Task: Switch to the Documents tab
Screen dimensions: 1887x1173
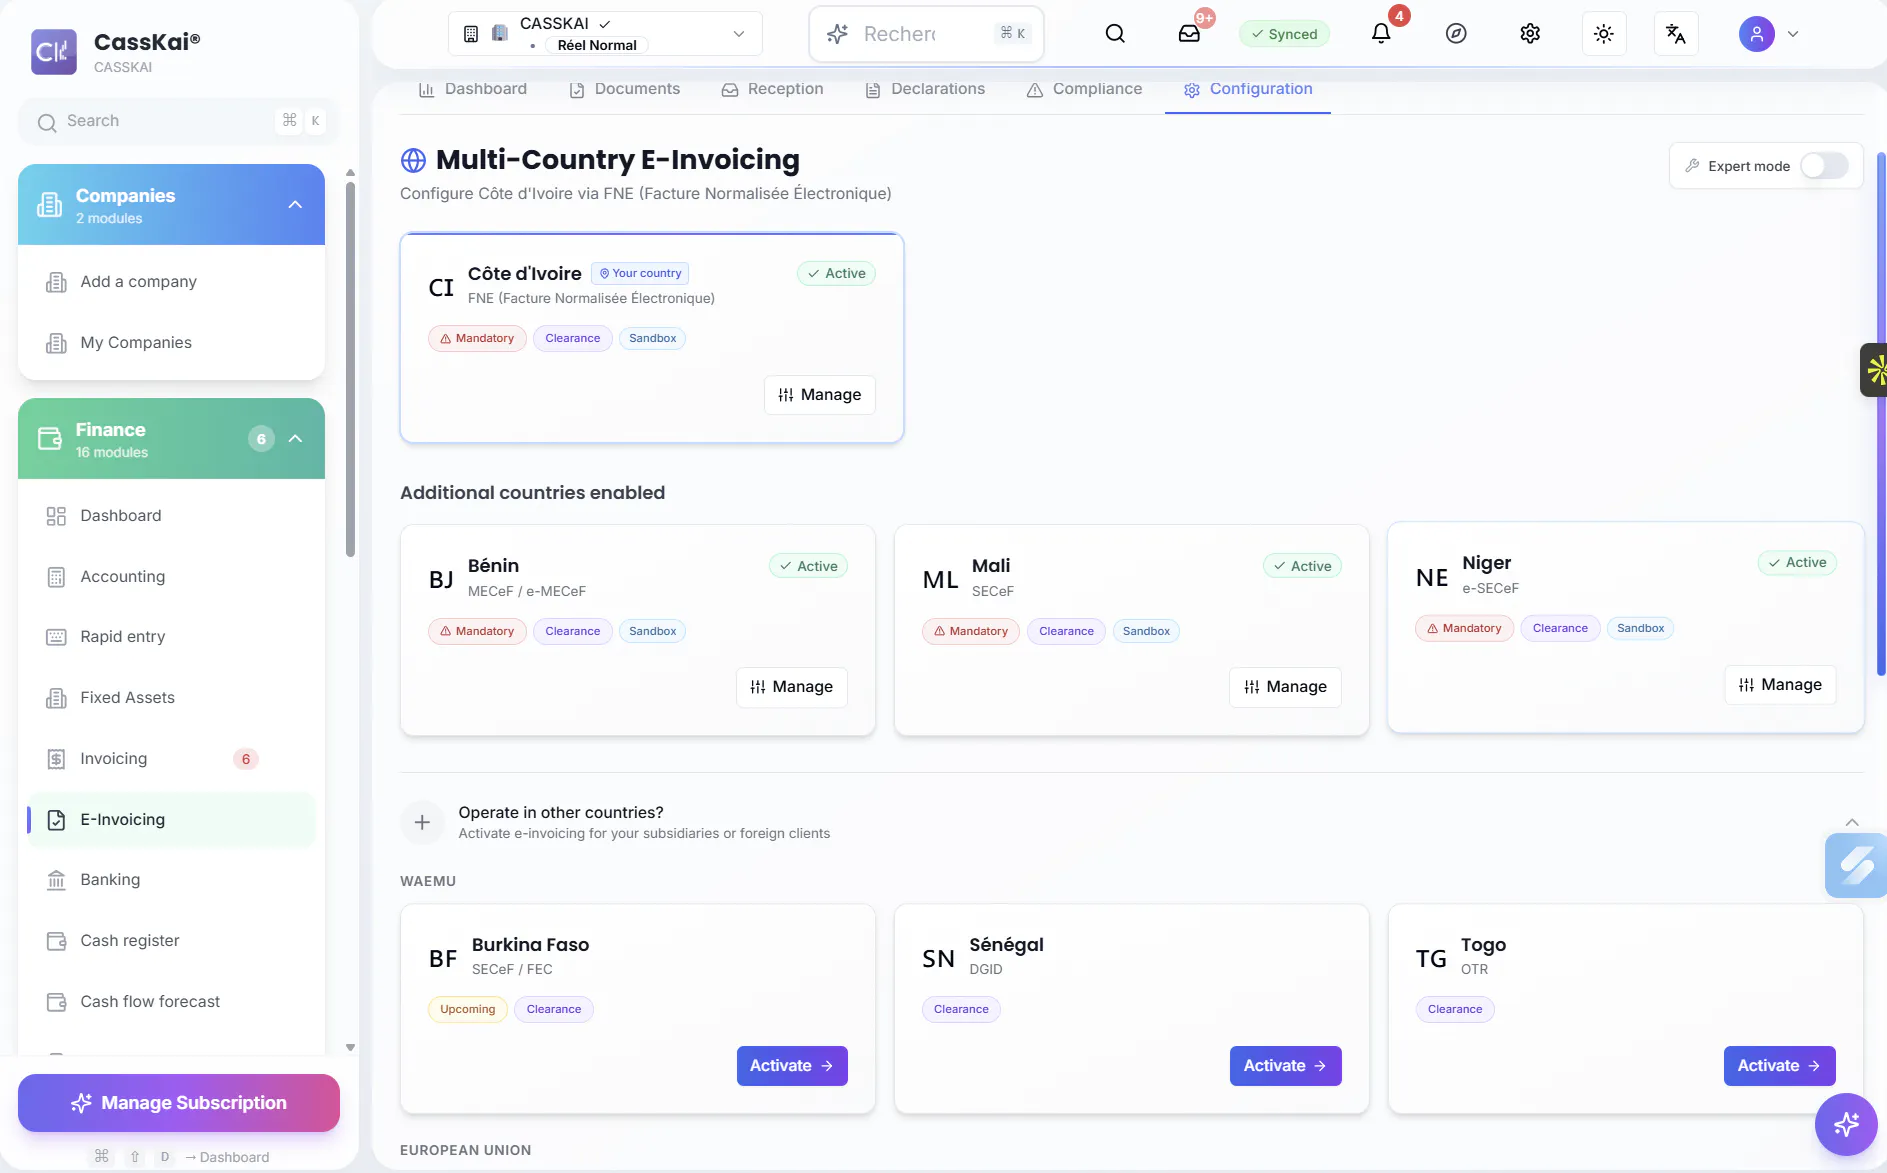Action: (624, 89)
